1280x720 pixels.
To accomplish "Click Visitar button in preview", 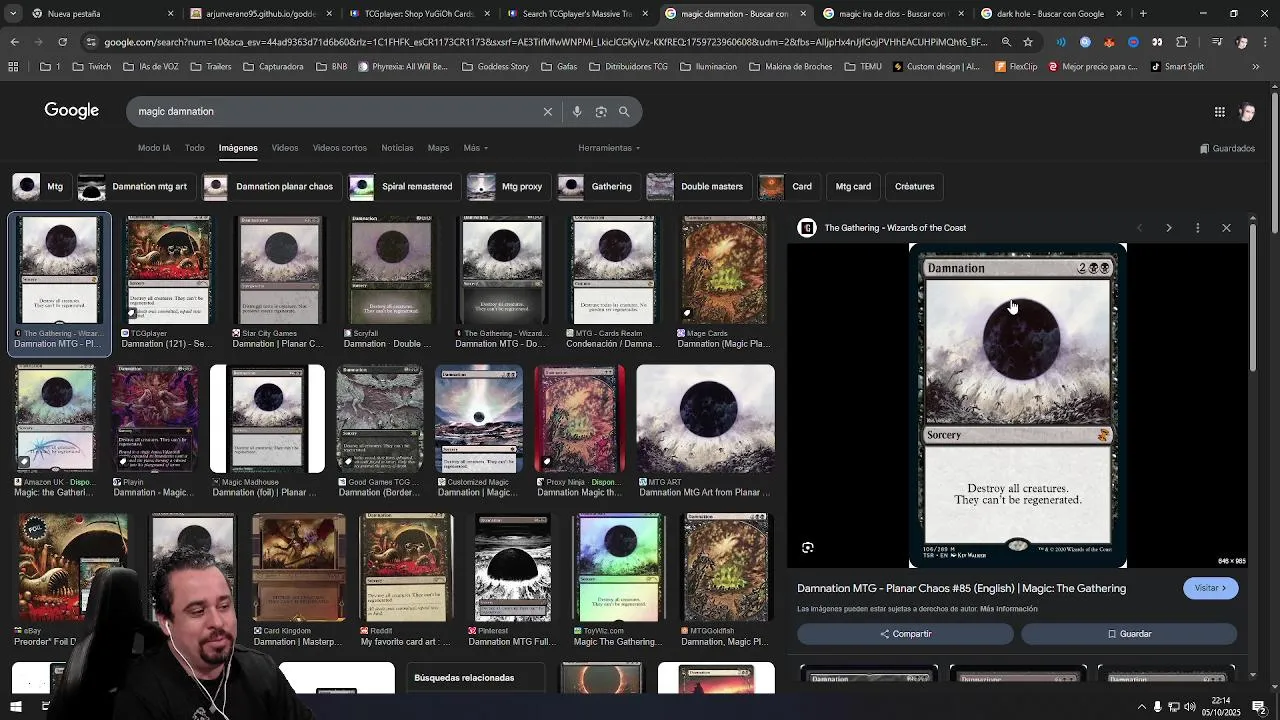I will (1210, 588).
